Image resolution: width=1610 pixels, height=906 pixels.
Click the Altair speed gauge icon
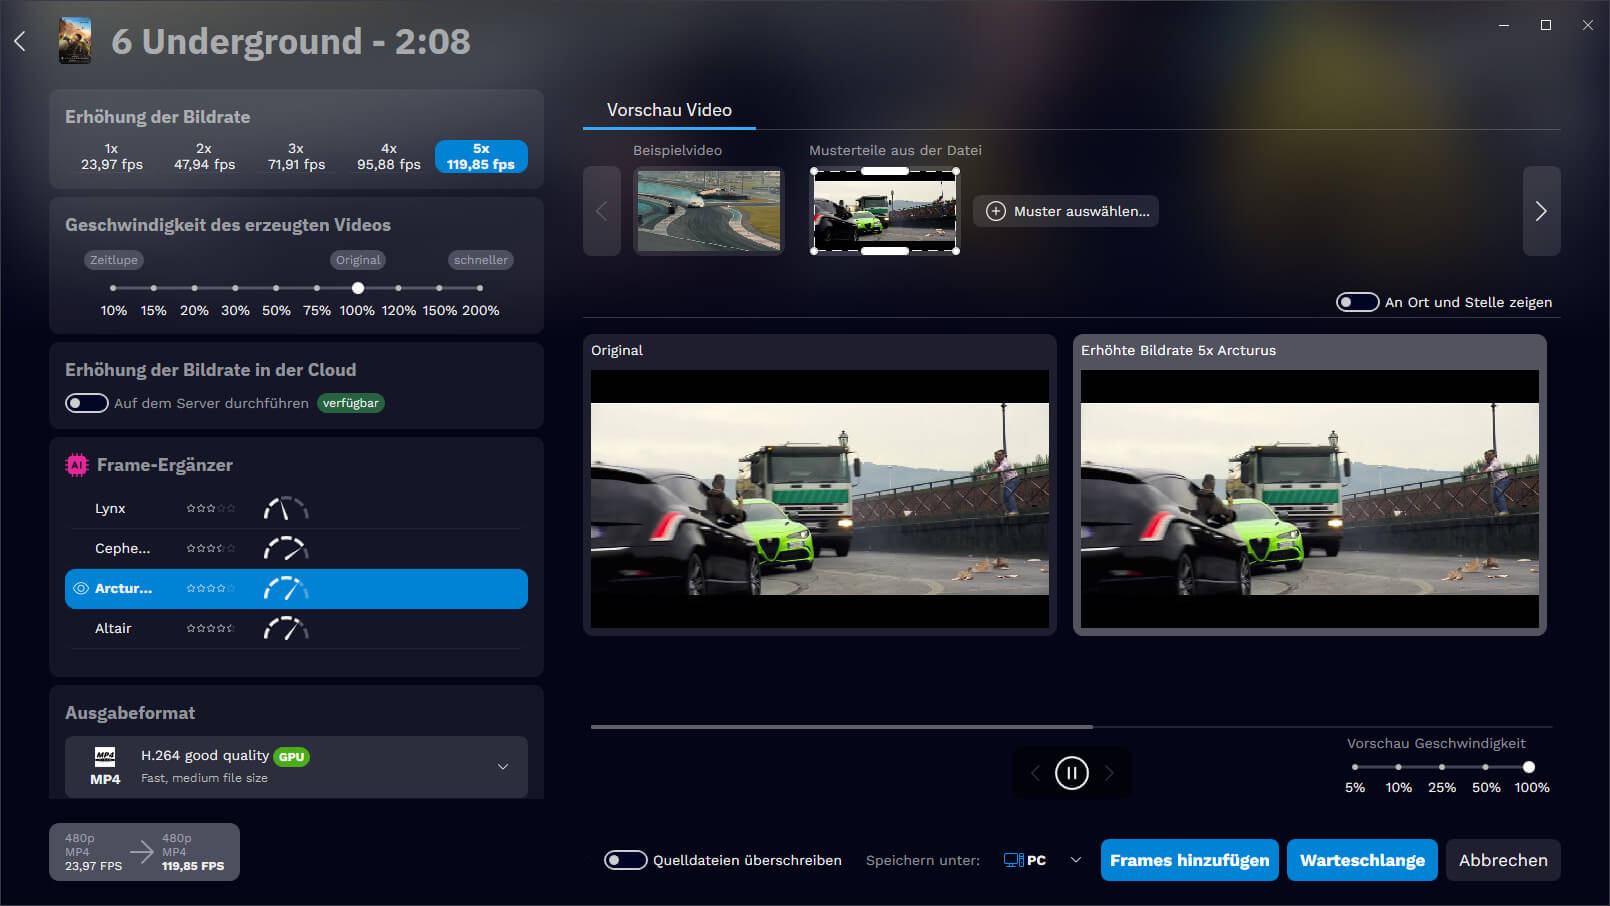click(x=285, y=629)
